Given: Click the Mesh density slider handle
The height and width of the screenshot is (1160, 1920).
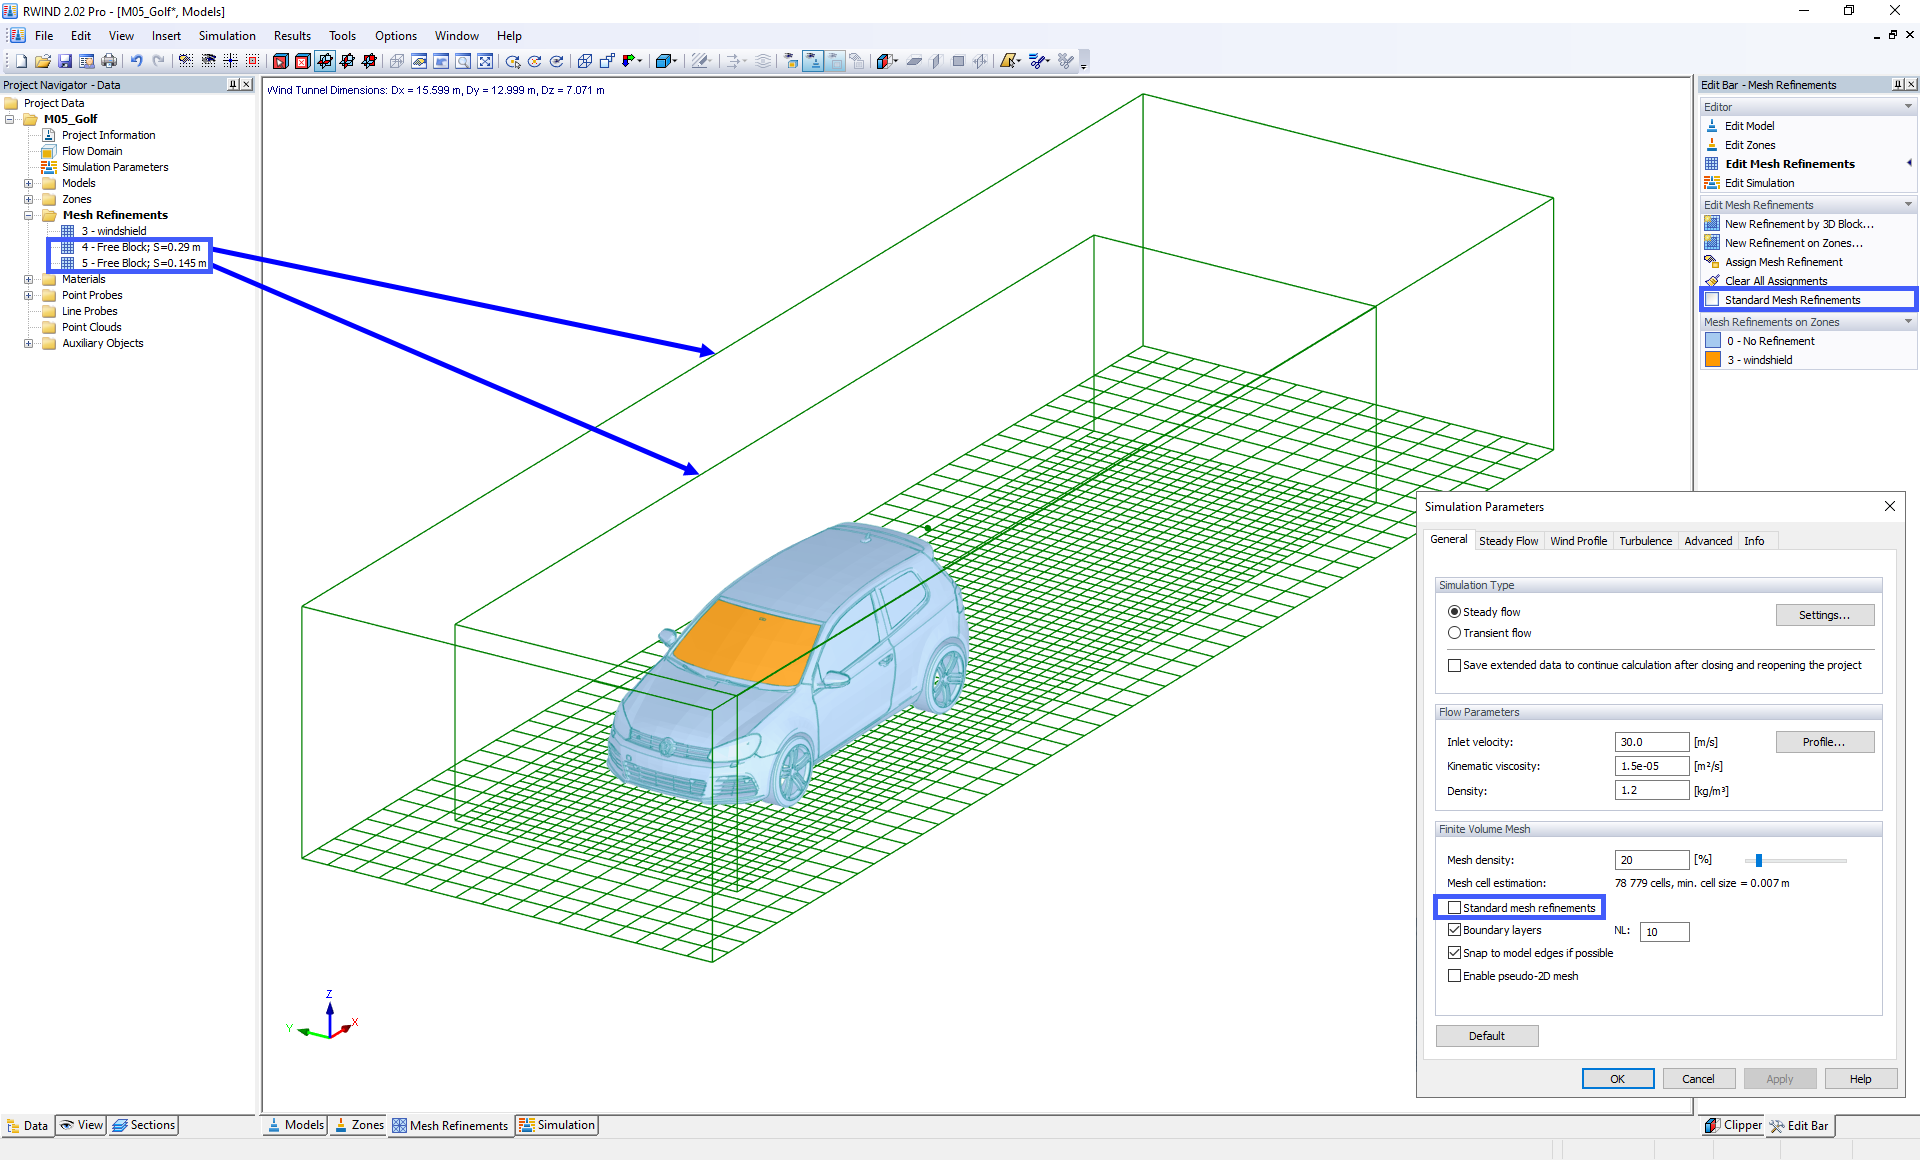Looking at the screenshot, I should point(1758,860).
